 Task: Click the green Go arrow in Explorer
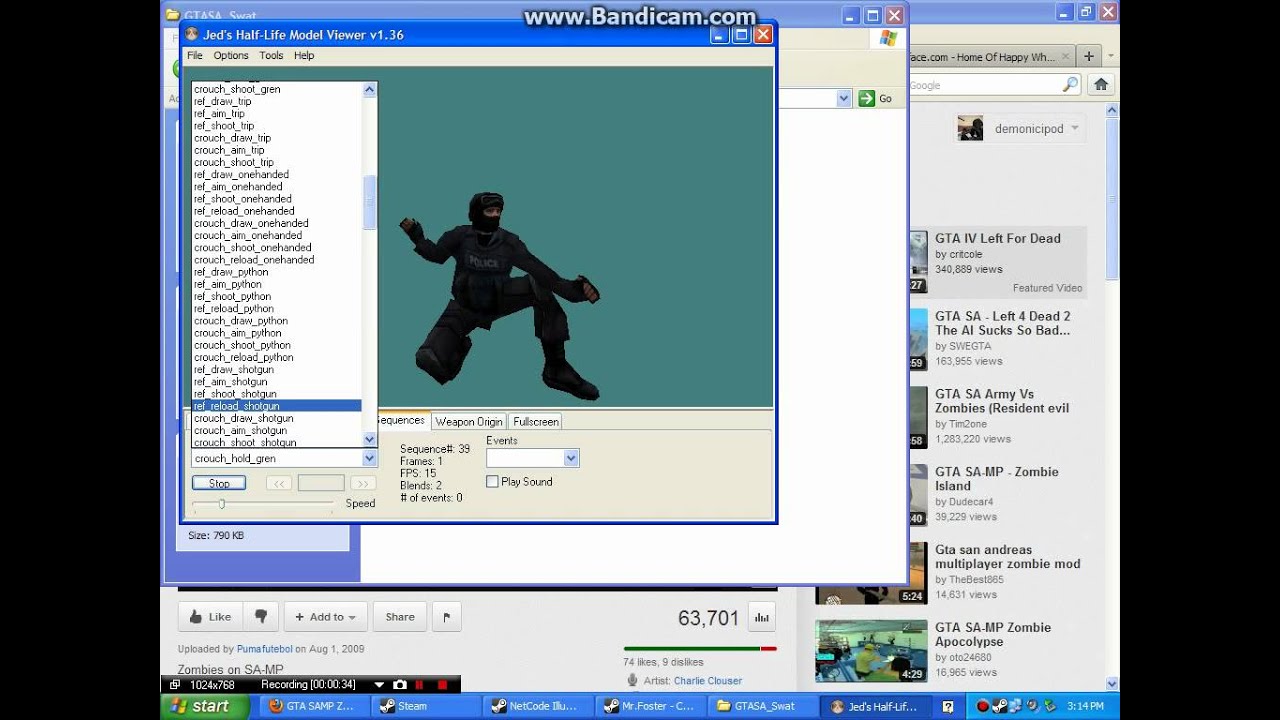tap(867, 98)
